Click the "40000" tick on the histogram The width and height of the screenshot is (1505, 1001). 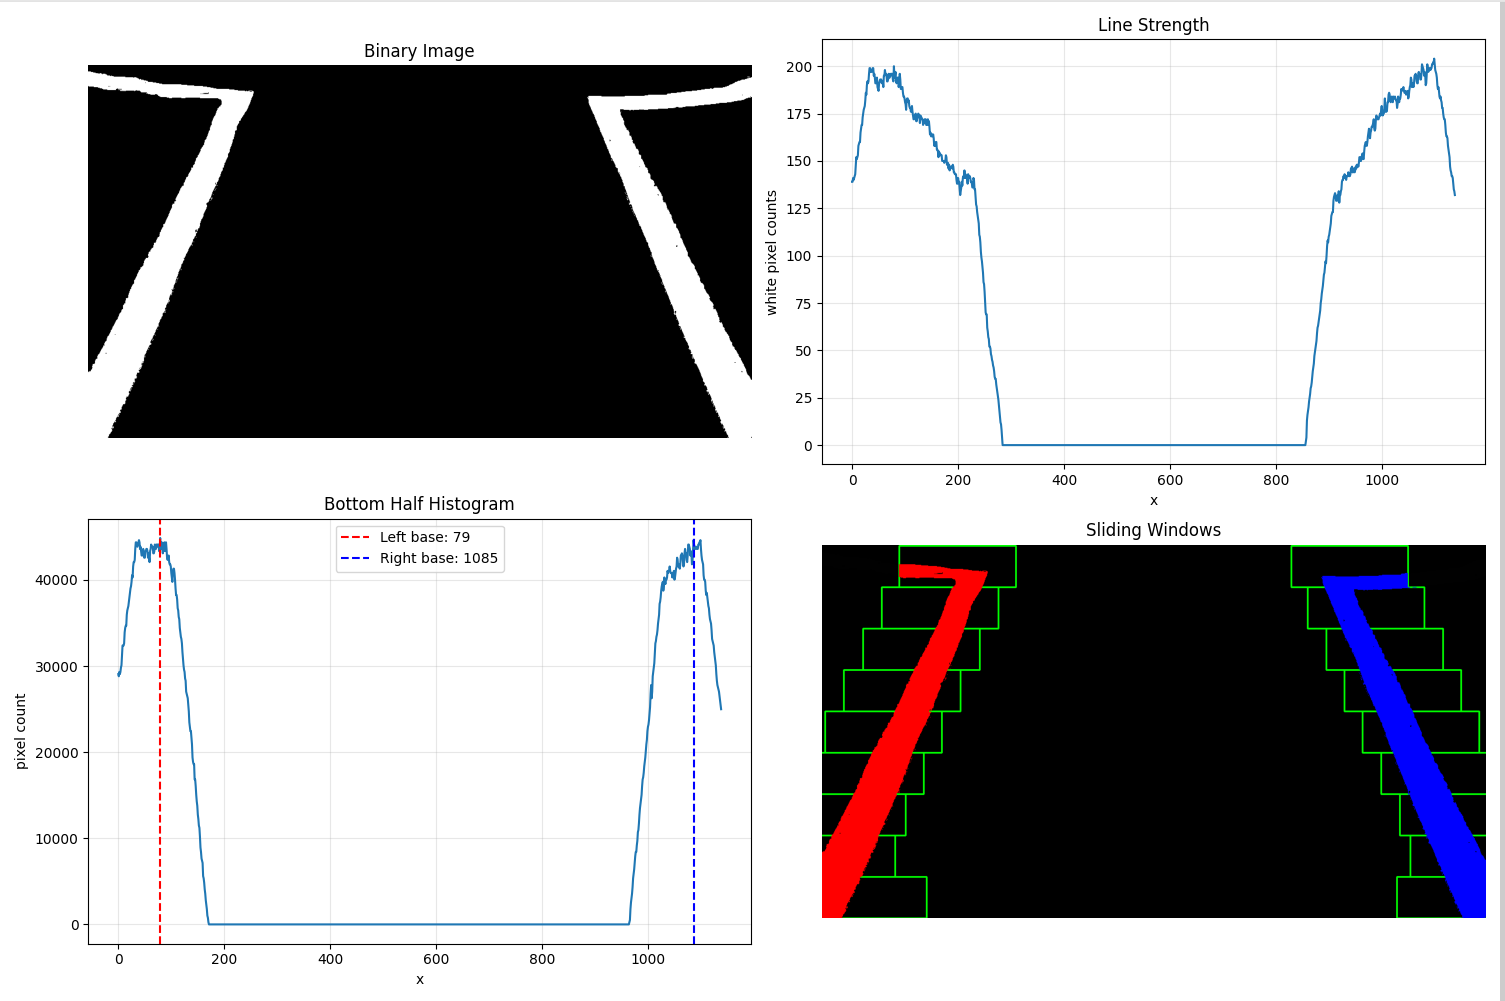[57, 580]
